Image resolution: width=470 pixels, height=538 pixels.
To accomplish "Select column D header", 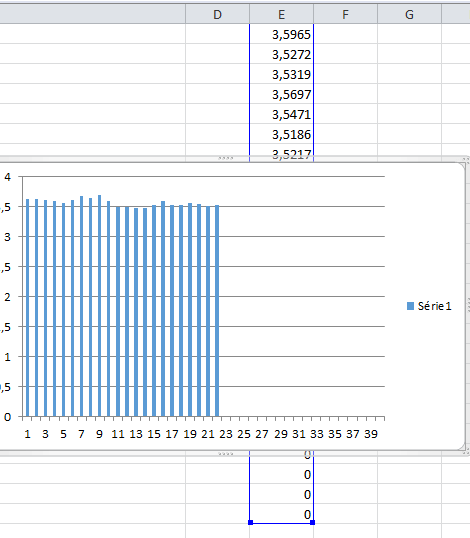I will (x=218, y=14).
